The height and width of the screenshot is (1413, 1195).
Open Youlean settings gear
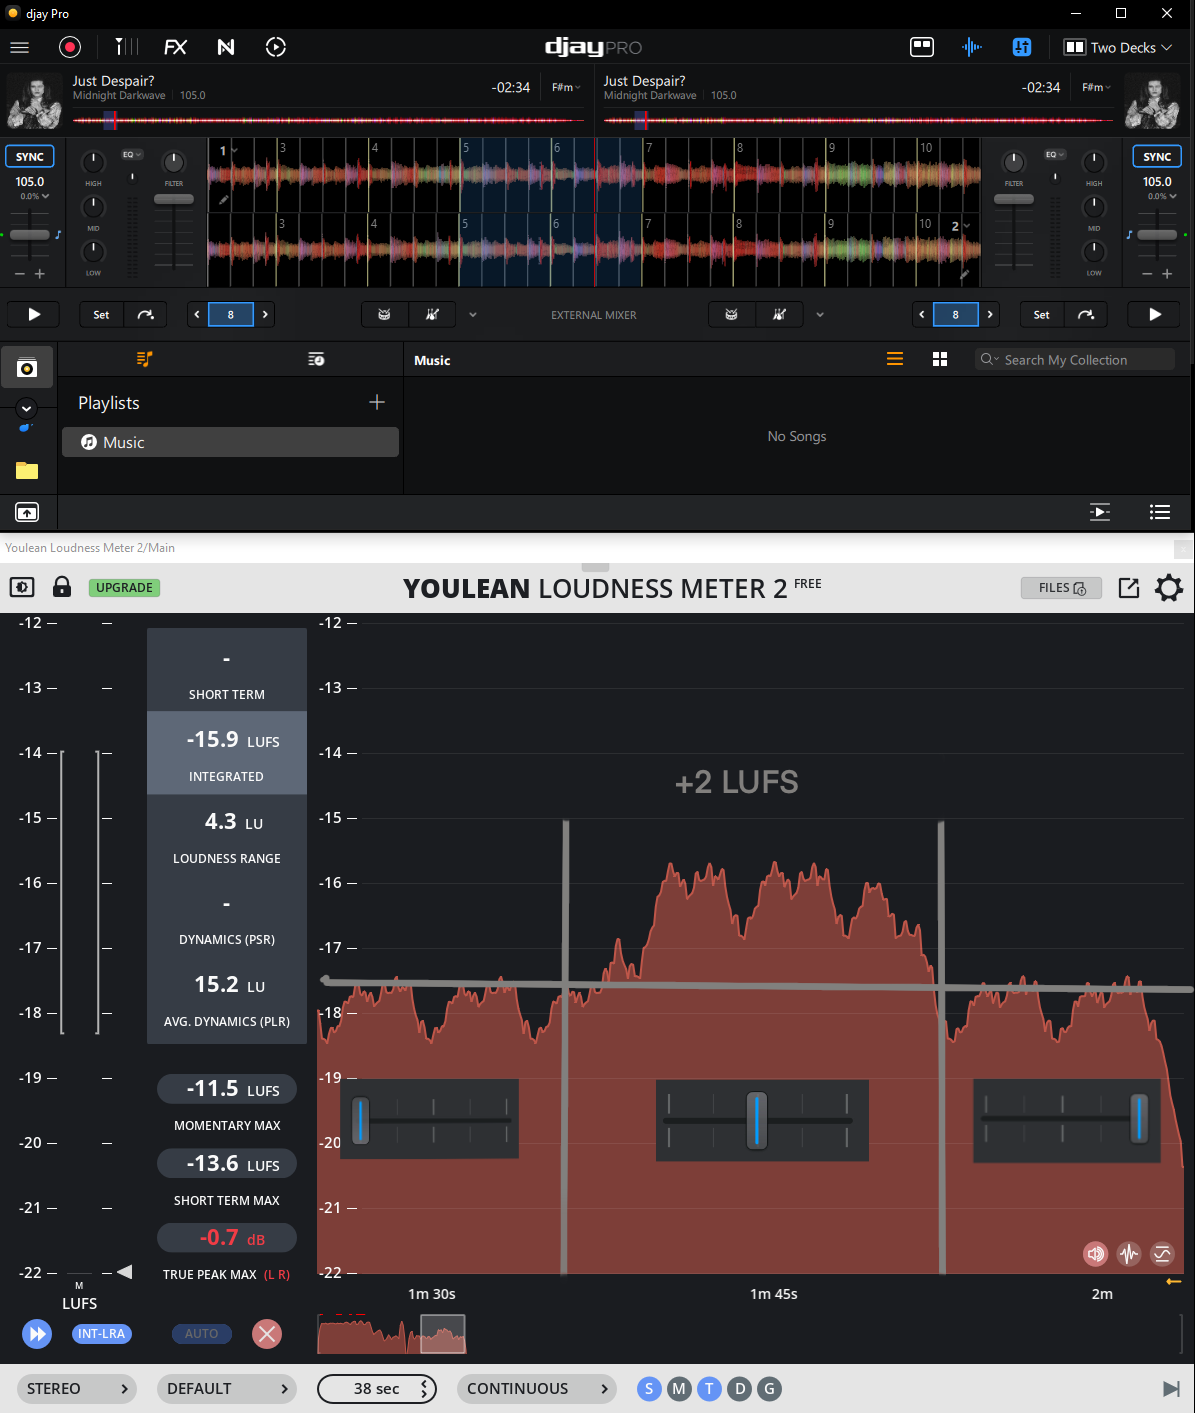pyautogui.click(x=1168, y=588)
